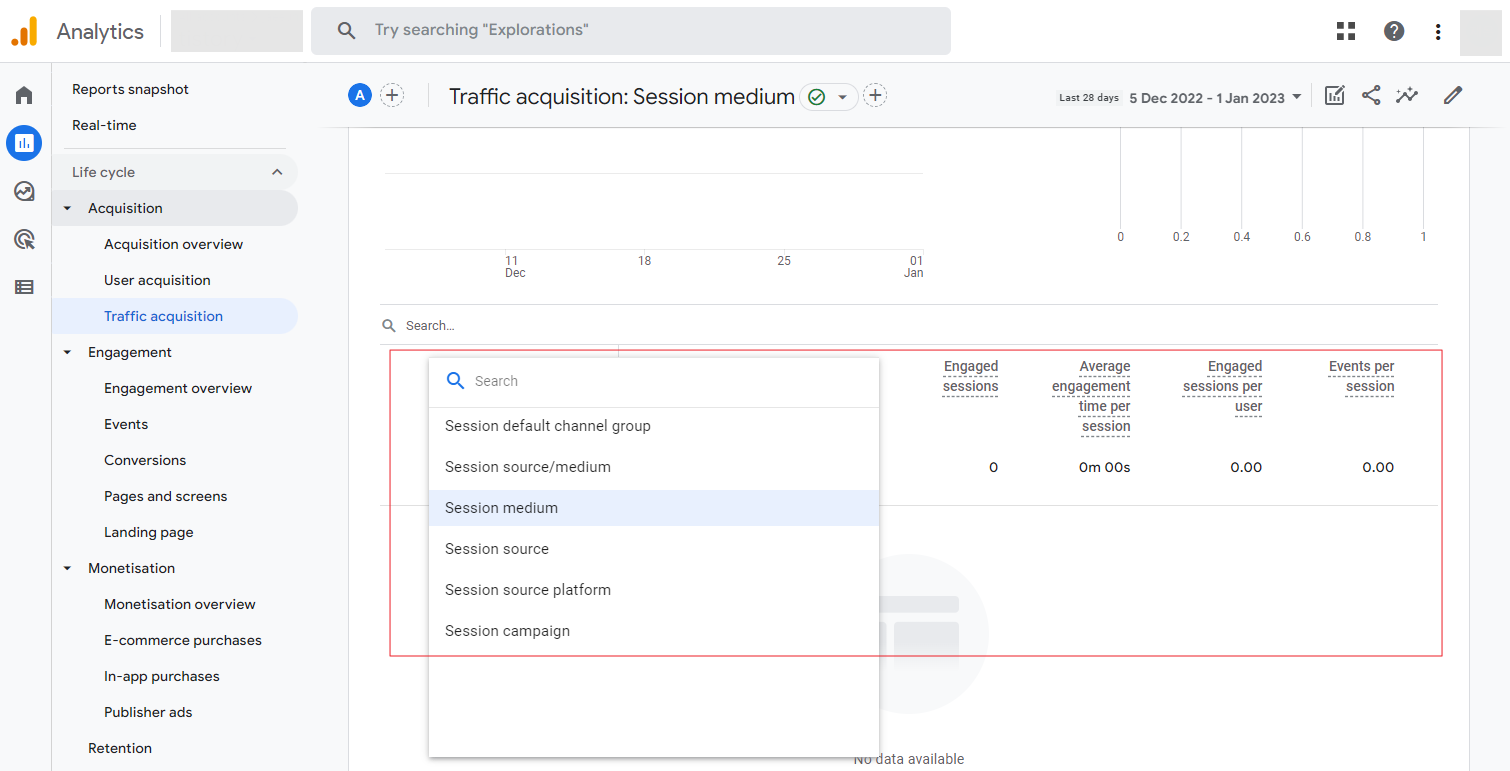
Task: Open report status check dropdown
Action: [829, 97]
